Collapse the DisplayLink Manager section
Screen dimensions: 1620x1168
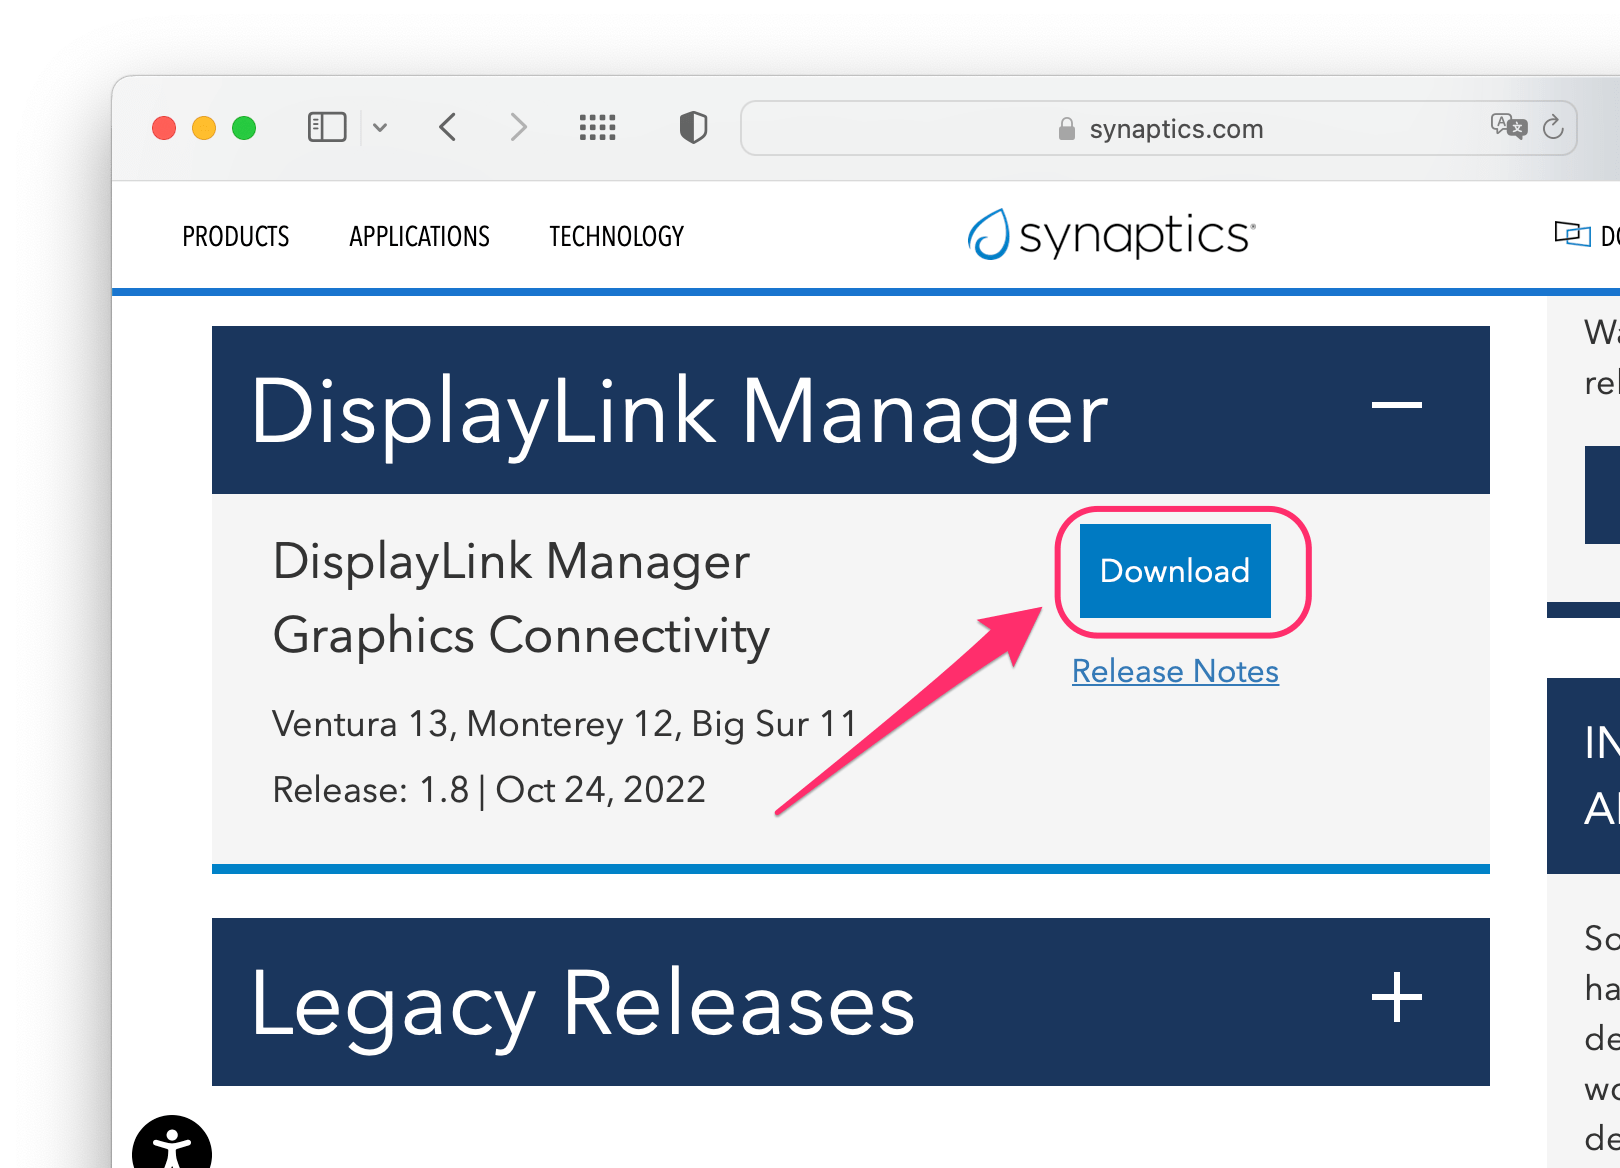[x=1397, y=405]
